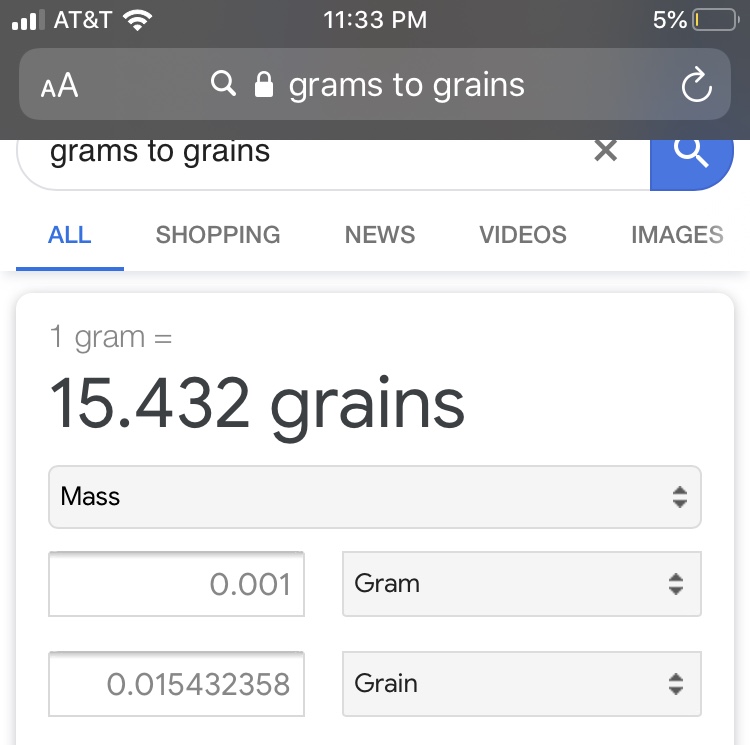Tap the Safari address bar text
The image size is (750, 745).
coord(407,85)
